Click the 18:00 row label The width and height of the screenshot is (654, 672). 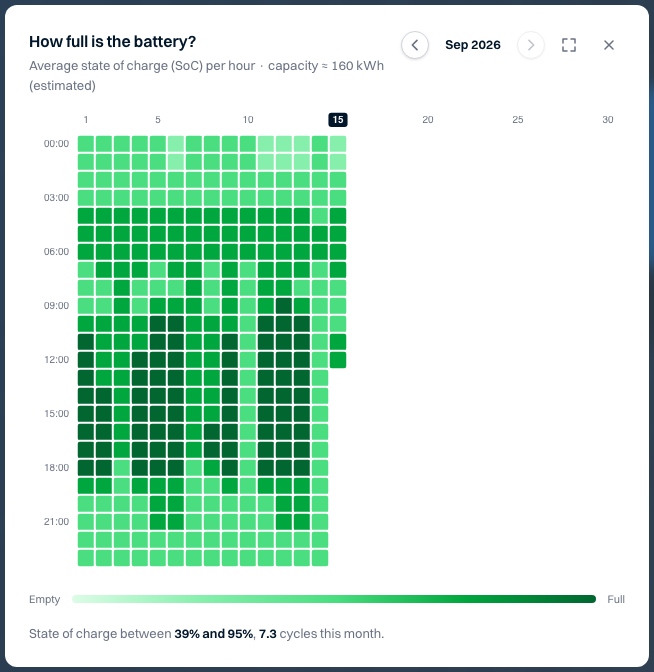[x=56, y=468]
